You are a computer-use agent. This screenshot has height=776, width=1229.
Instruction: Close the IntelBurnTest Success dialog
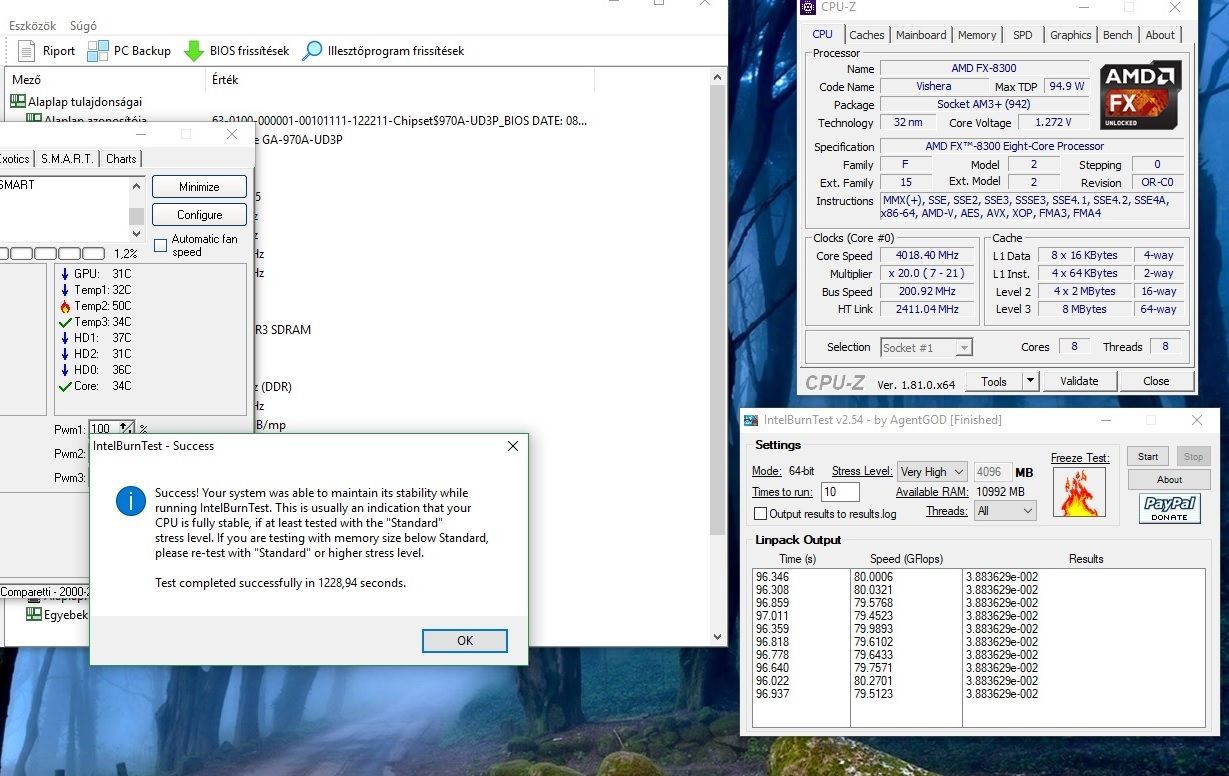[513, 446]
